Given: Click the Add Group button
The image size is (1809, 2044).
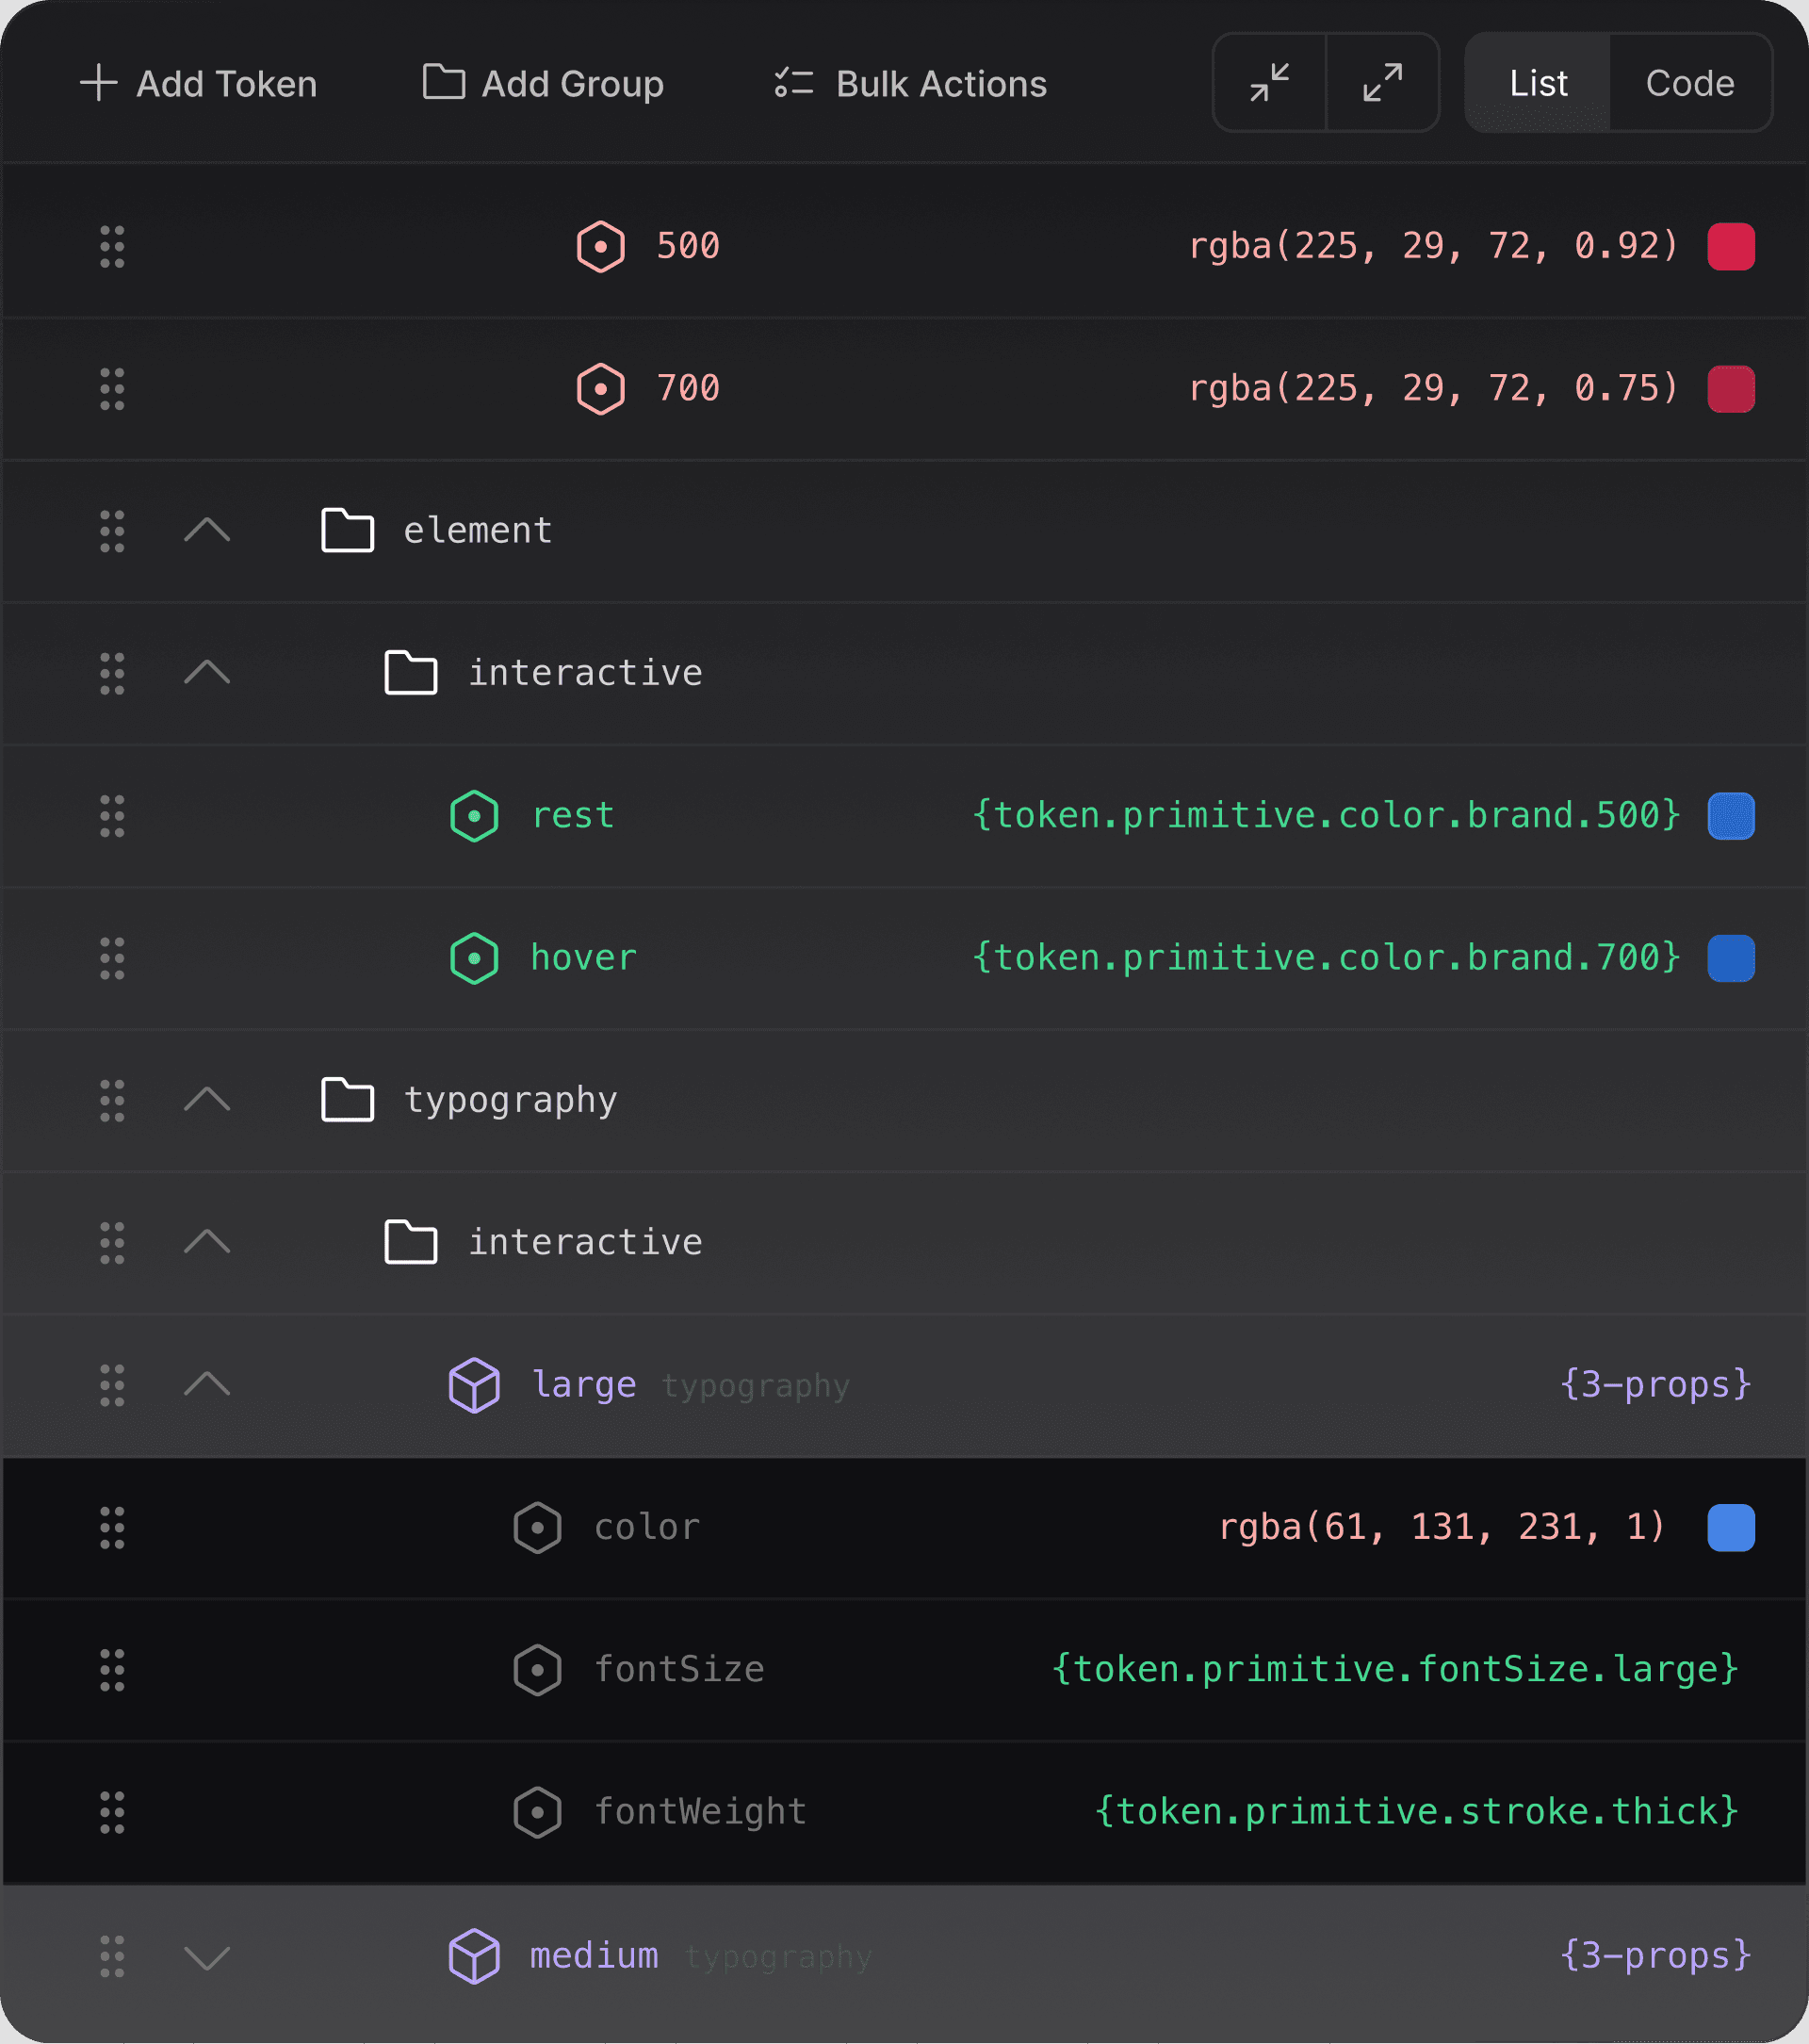Looking at the screenshot, I should [x=543, y=84].
